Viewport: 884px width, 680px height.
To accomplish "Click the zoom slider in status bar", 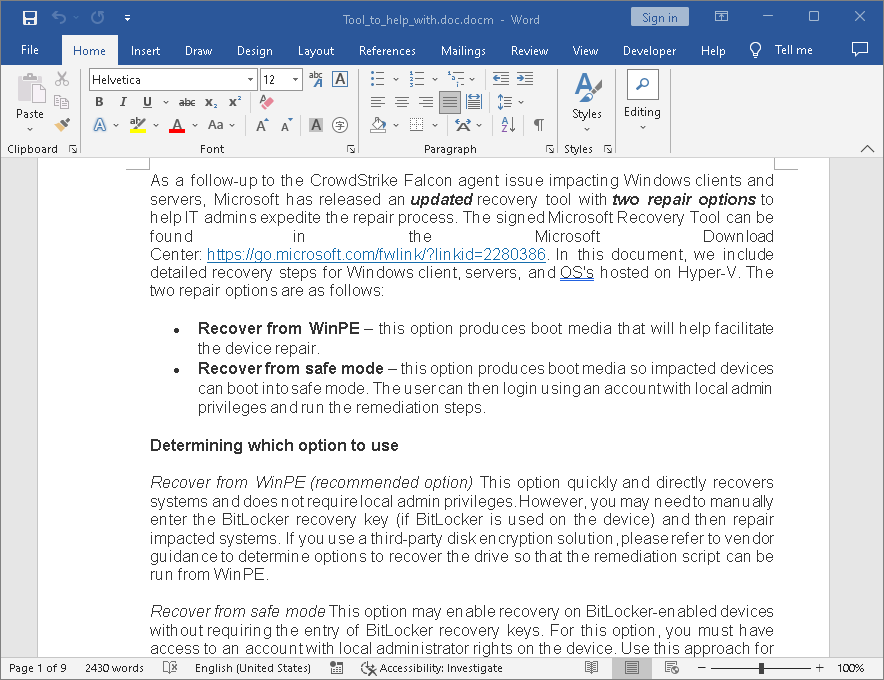I will tap(761, 668).
